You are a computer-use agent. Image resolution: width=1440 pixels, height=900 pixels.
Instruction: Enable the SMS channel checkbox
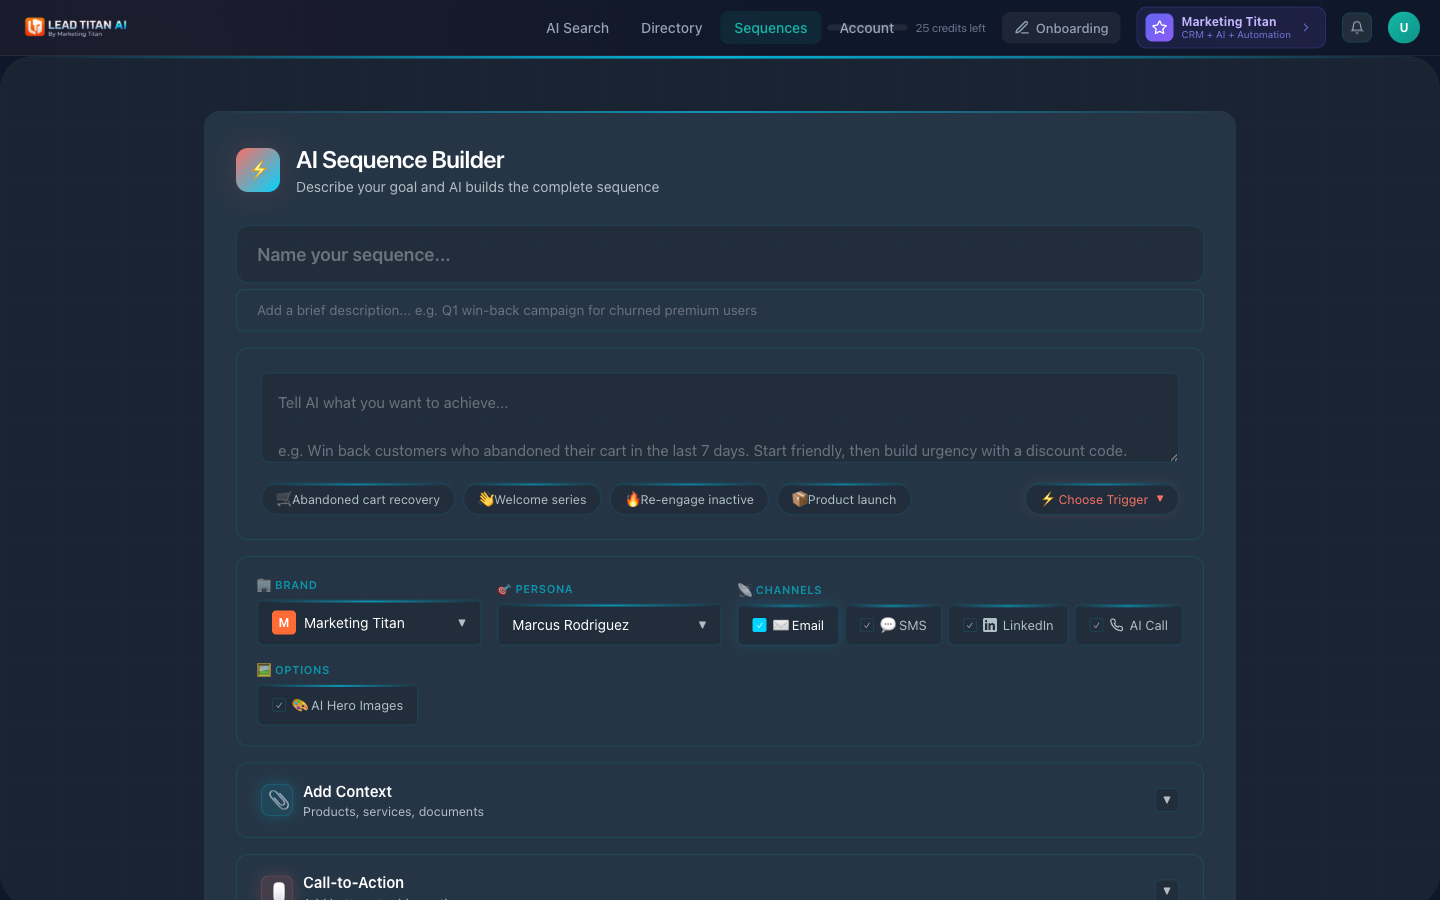point(866,624)
